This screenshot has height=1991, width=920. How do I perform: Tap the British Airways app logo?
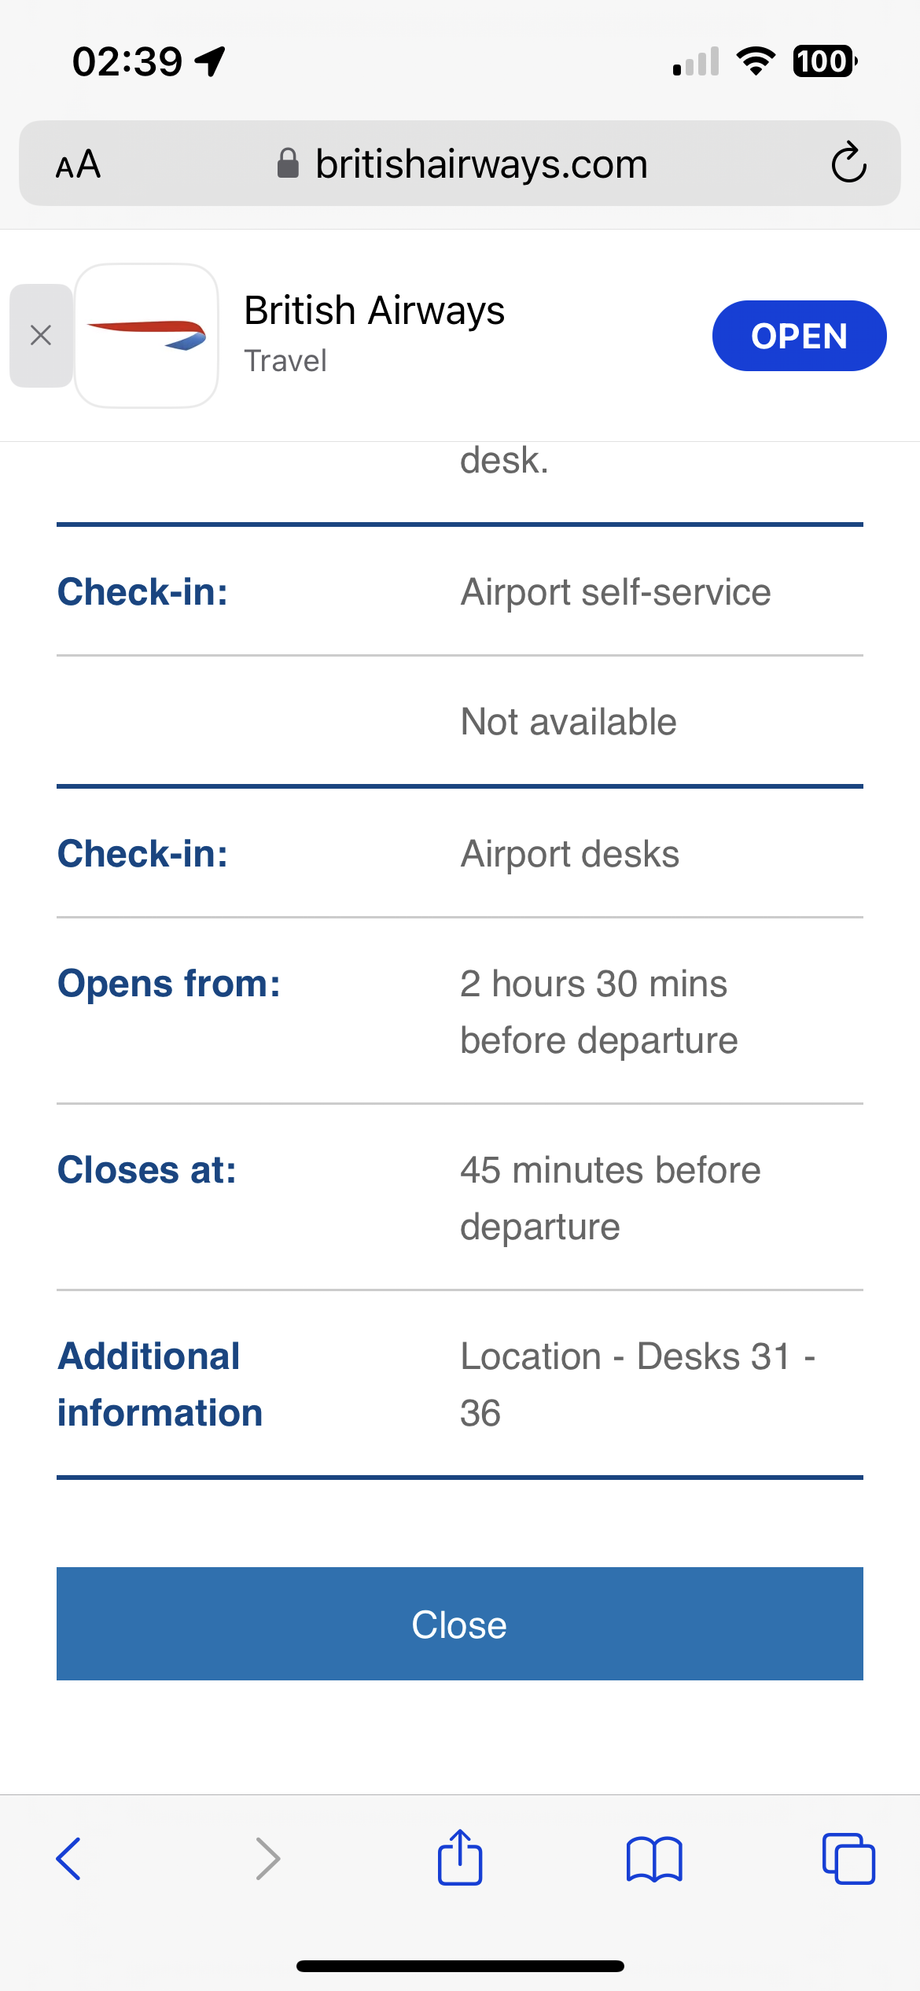click(147, 336)
